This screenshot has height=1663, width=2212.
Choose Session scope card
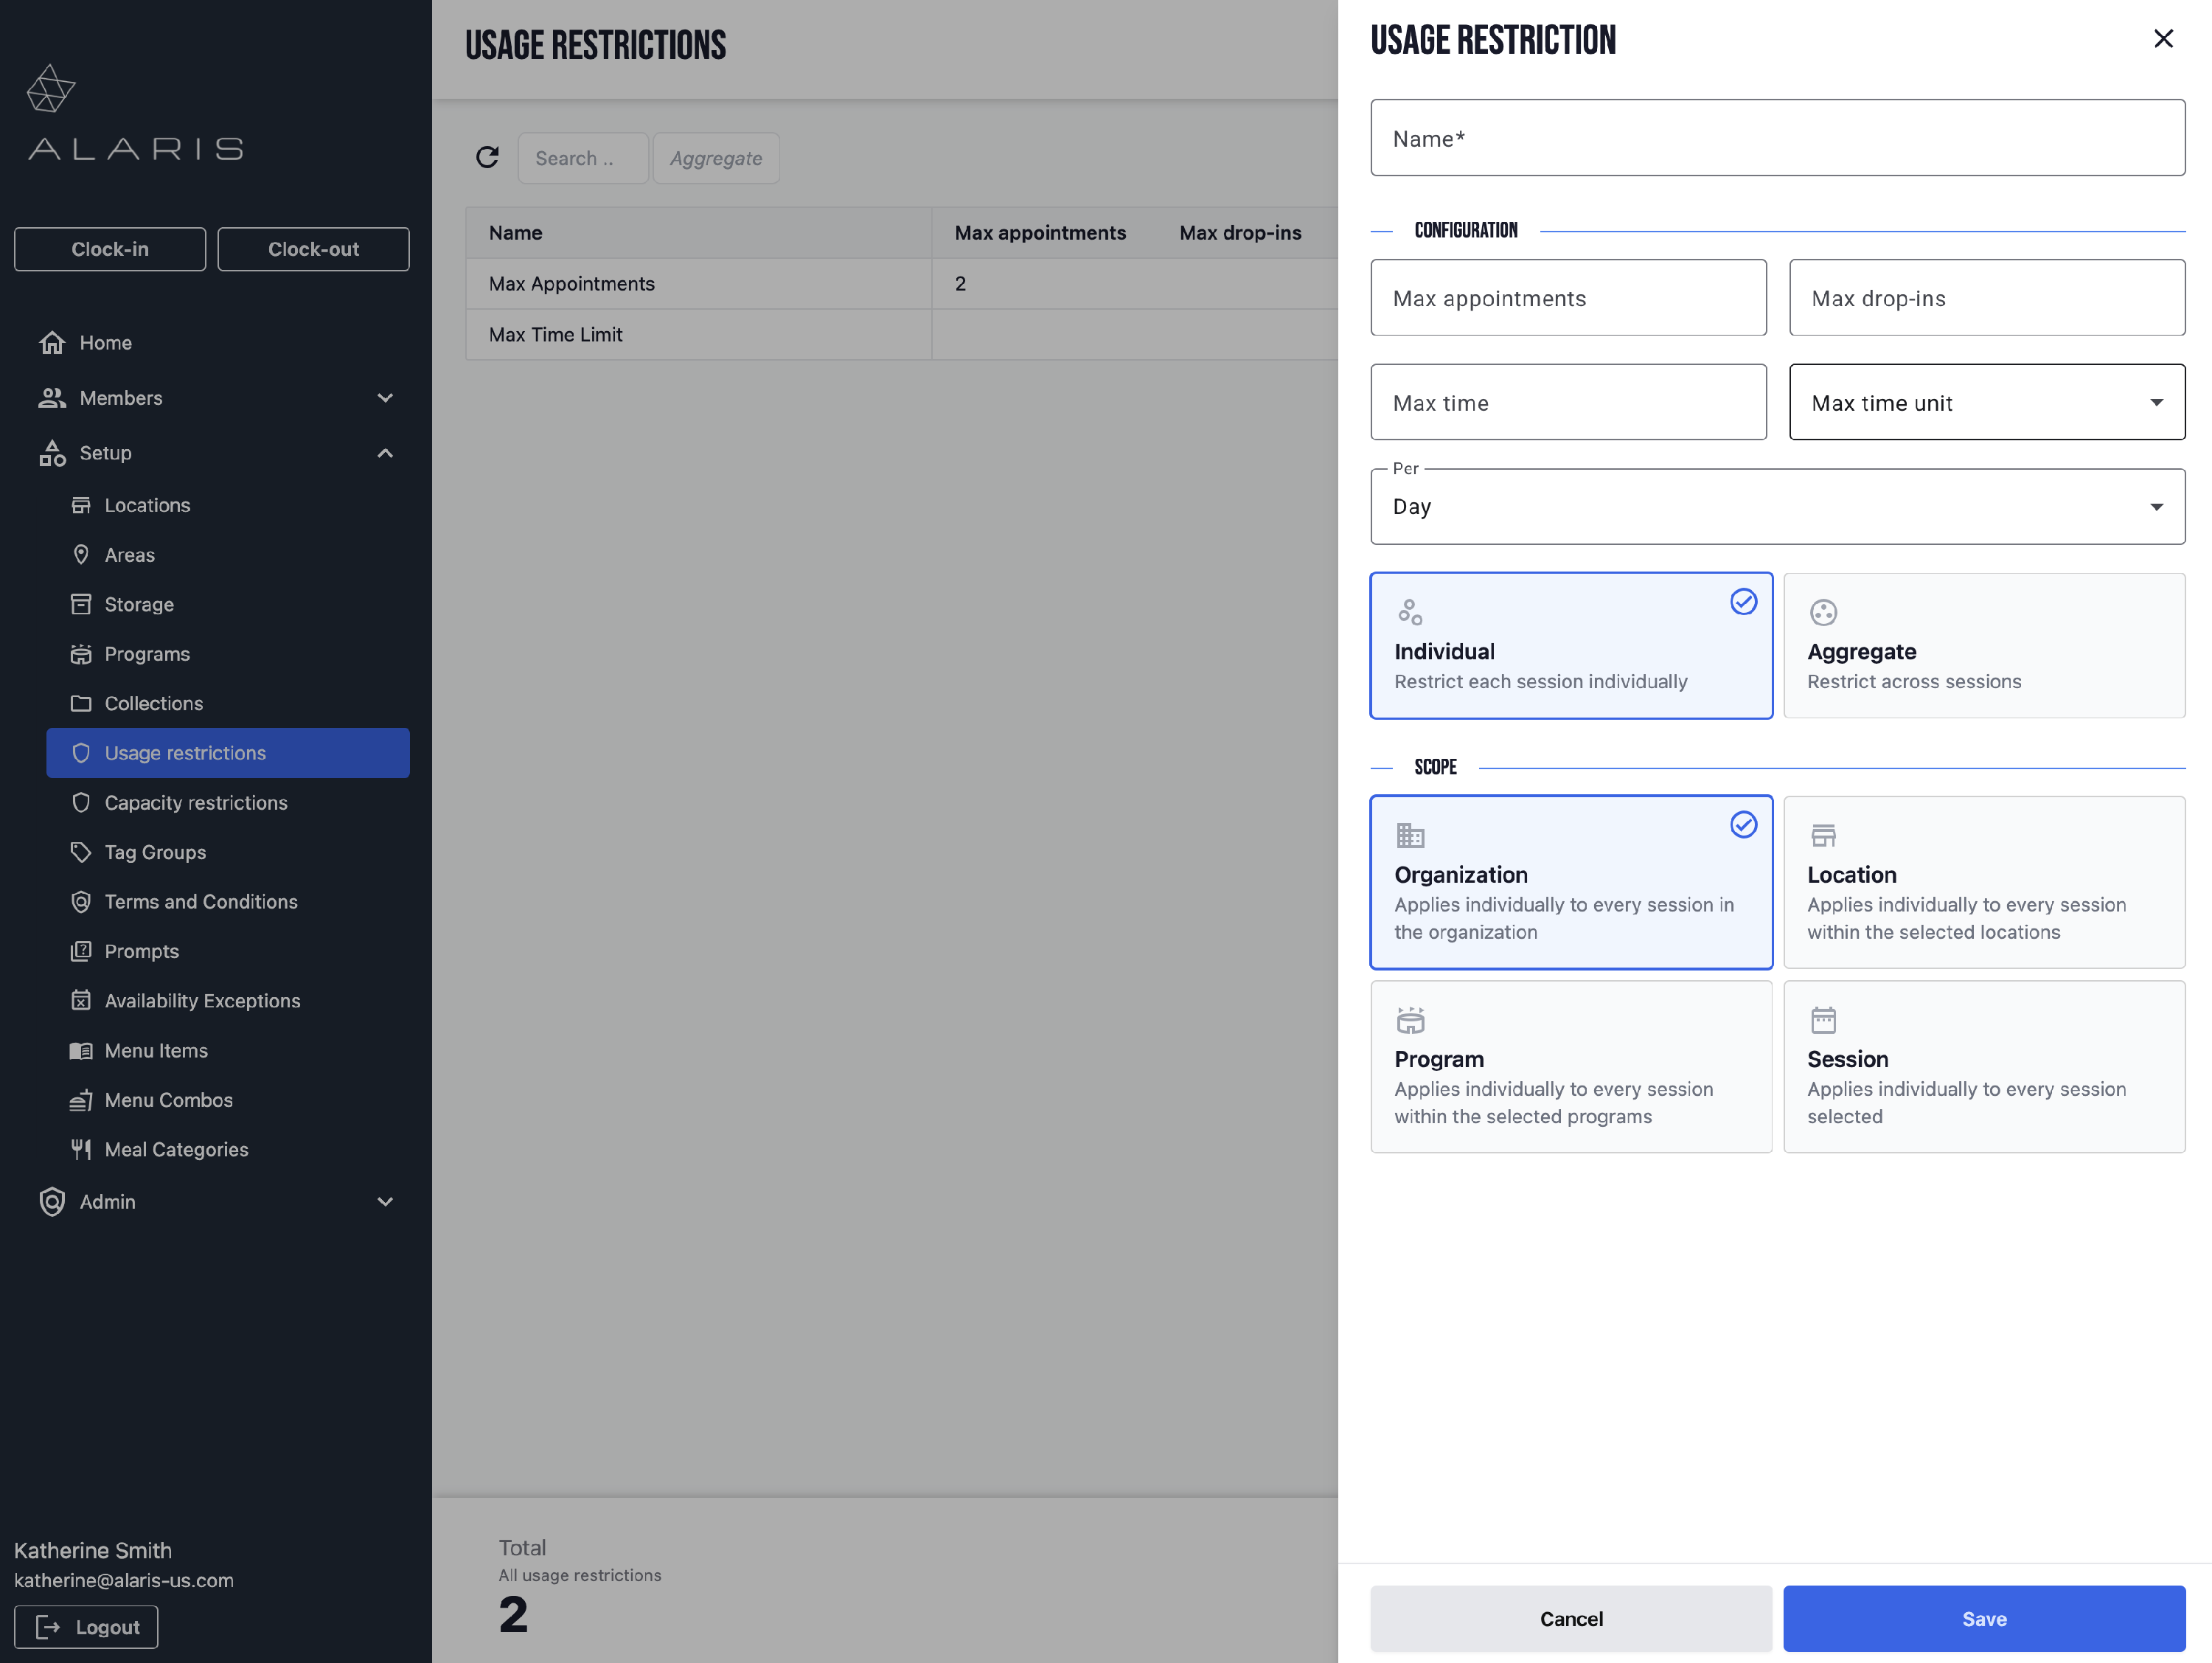coord(1984,1067)
